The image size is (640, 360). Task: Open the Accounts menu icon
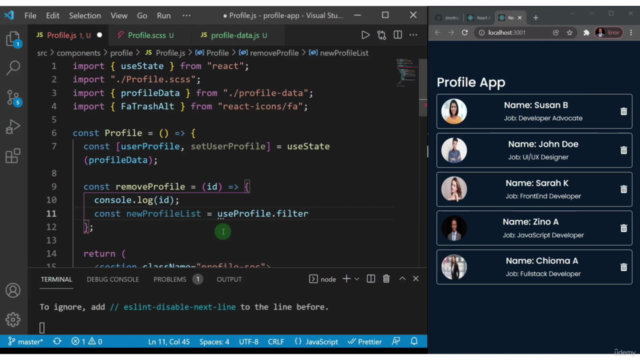[13, 291]
